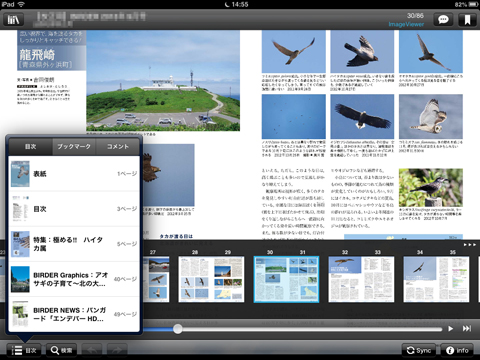This screenshot has height=360, width=480.
Task: Tap the battery indicator 82%
Action: [x=466, y=4]
